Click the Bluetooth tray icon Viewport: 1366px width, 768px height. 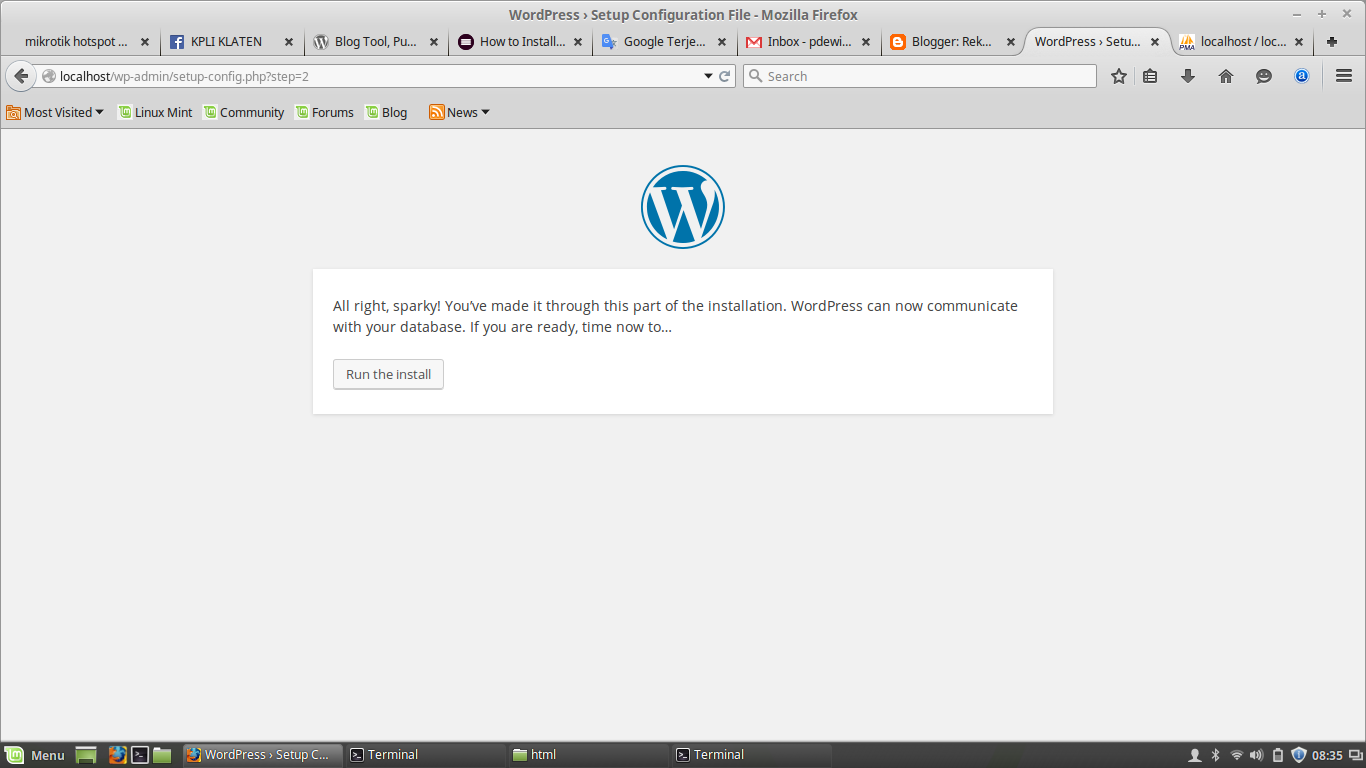pyautogui.click(x=1216, y=755)
